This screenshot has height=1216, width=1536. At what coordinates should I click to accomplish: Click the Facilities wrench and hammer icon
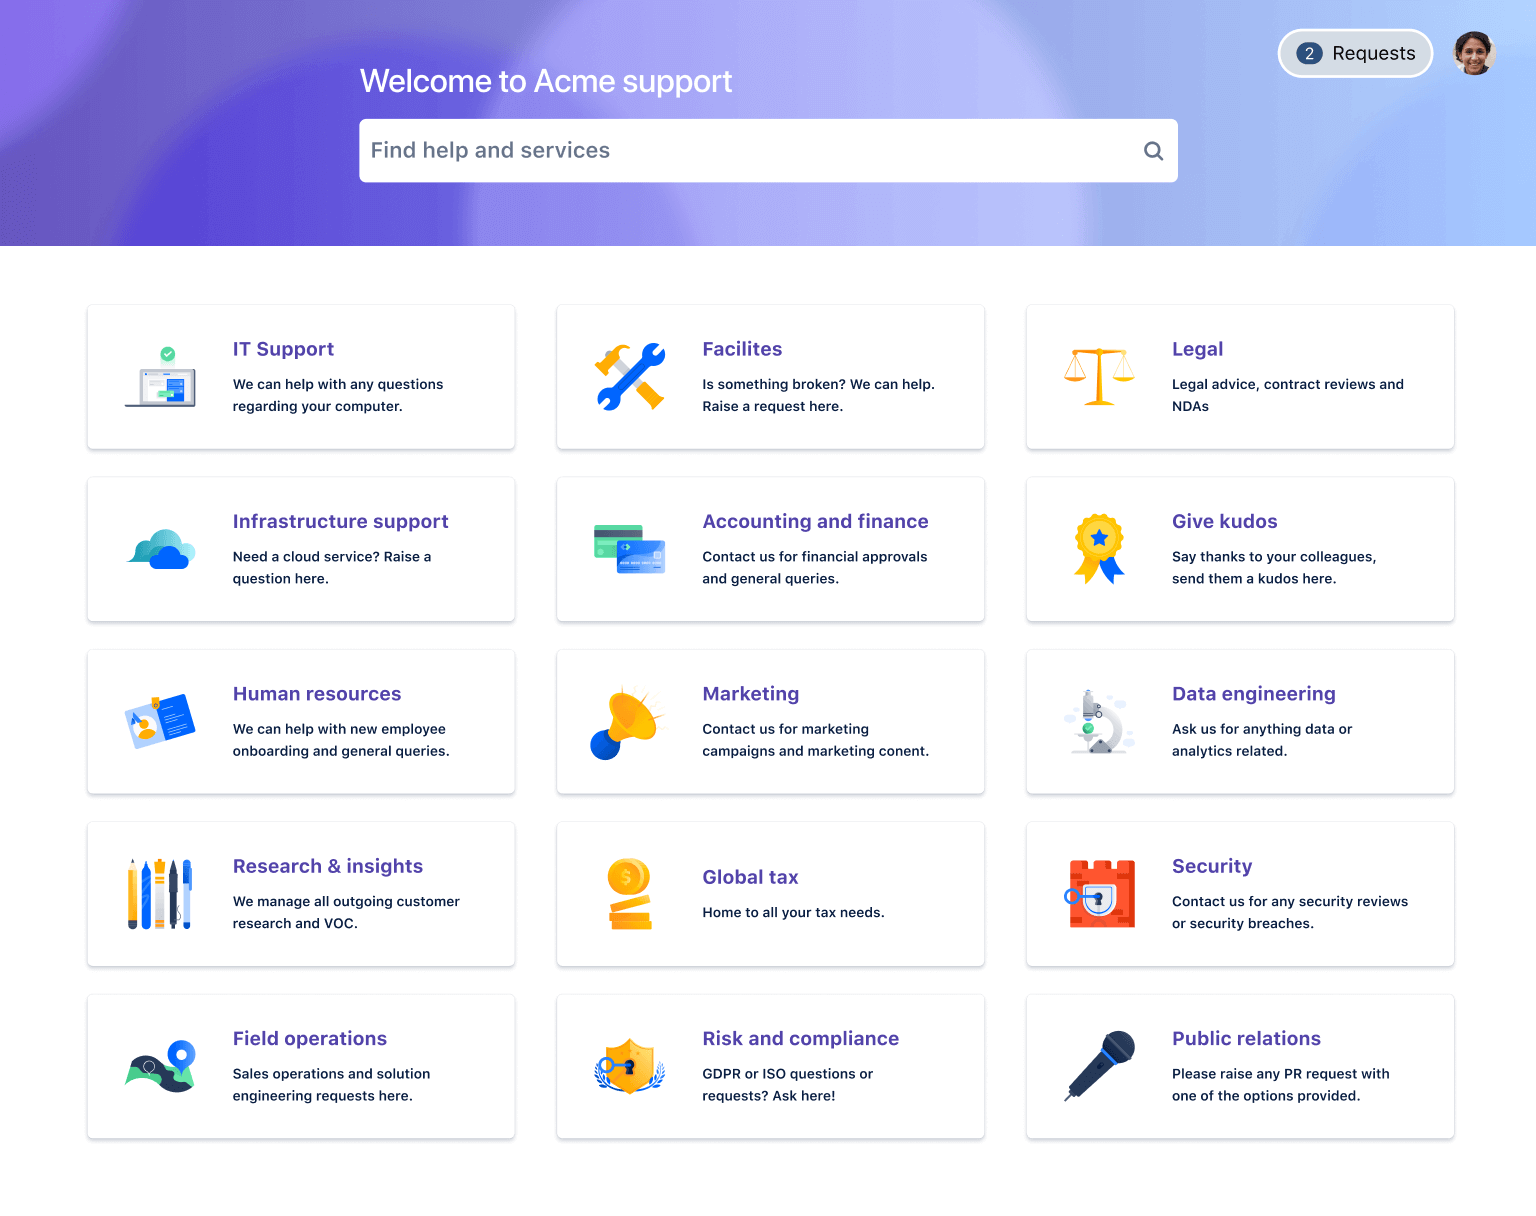(630, 377)
